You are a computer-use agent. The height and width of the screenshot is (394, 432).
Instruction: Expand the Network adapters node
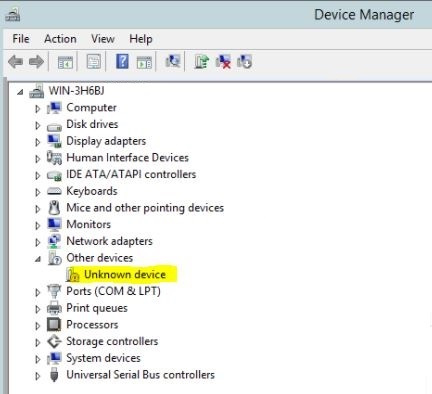(x=37, y=242)
